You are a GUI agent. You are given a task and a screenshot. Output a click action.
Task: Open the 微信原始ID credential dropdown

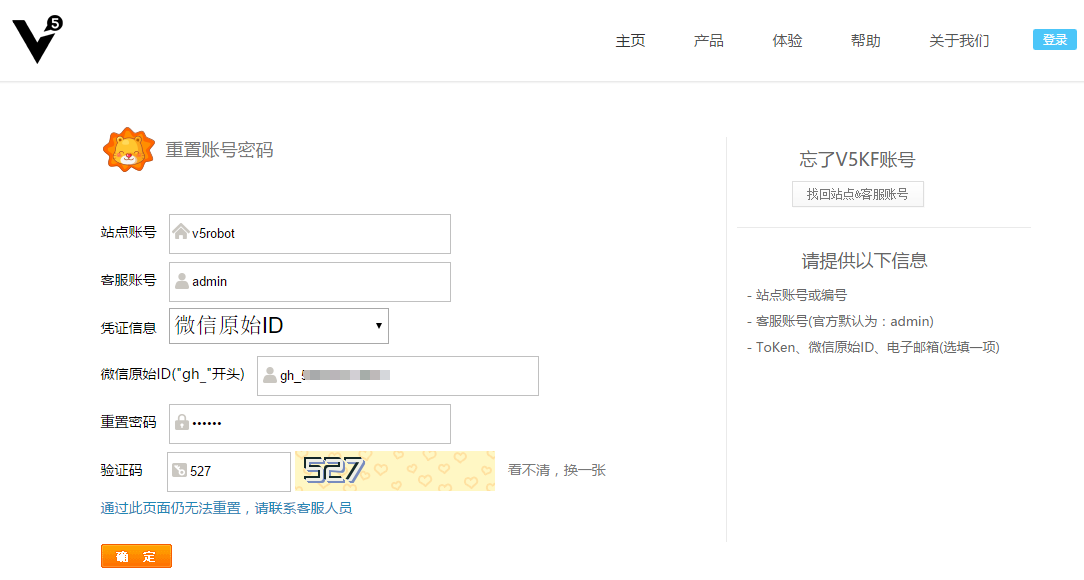point(279,326)
